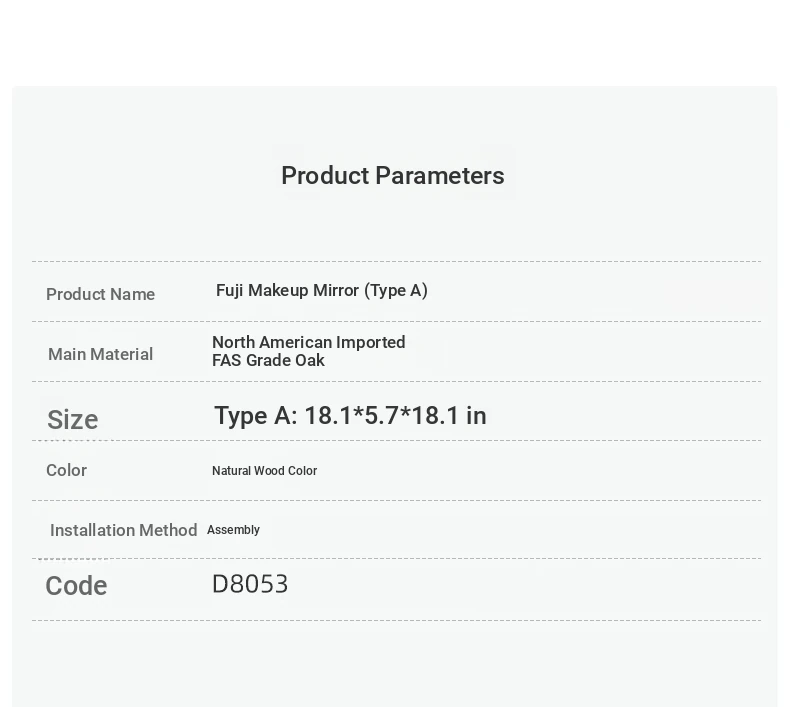Select the Product Name label
790x707 pixels.
(x=100, y=294)
